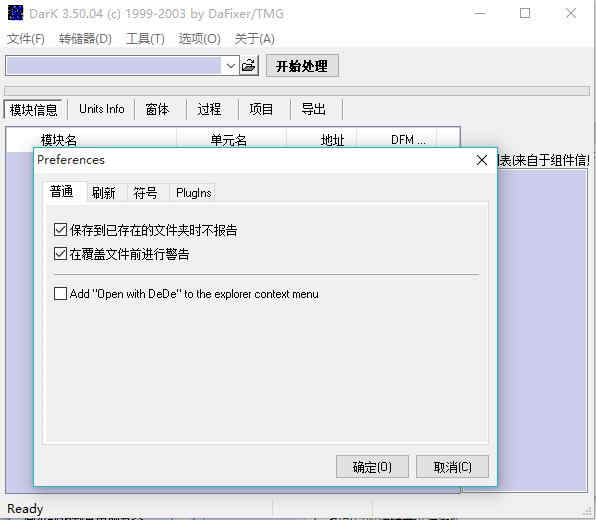Select the PlugIns tab

[x=193, y=193]
